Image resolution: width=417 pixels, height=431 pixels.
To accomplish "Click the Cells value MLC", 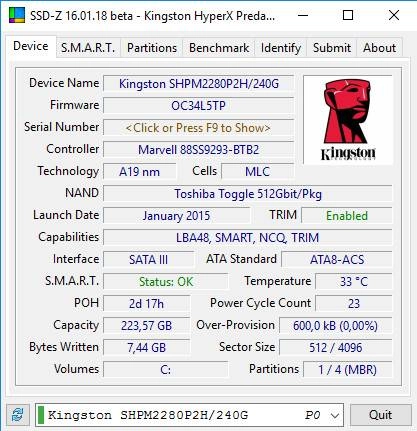I will (x=257, y=172).
